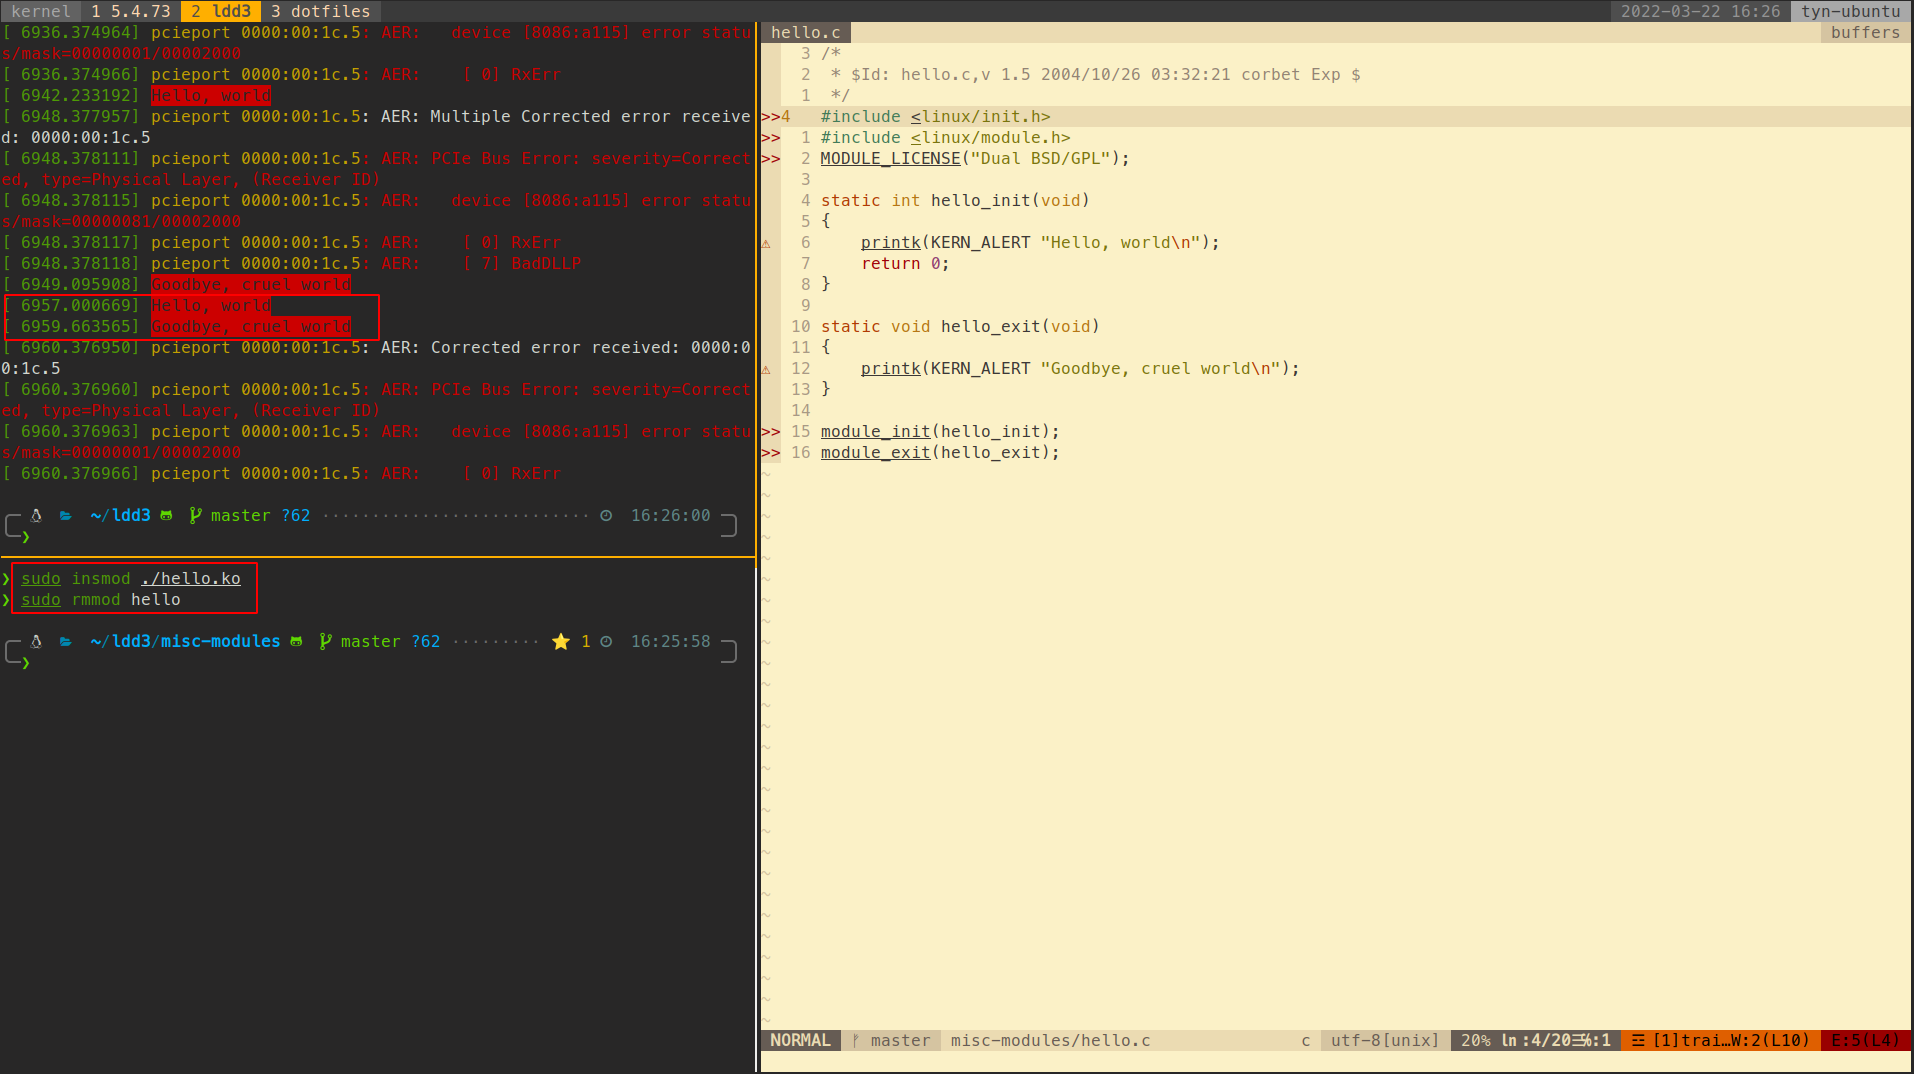This screenshot has height=1074, width=1914.
Task: Click the branch icon before master in misc-modules prompt
Action: [325, 641]
